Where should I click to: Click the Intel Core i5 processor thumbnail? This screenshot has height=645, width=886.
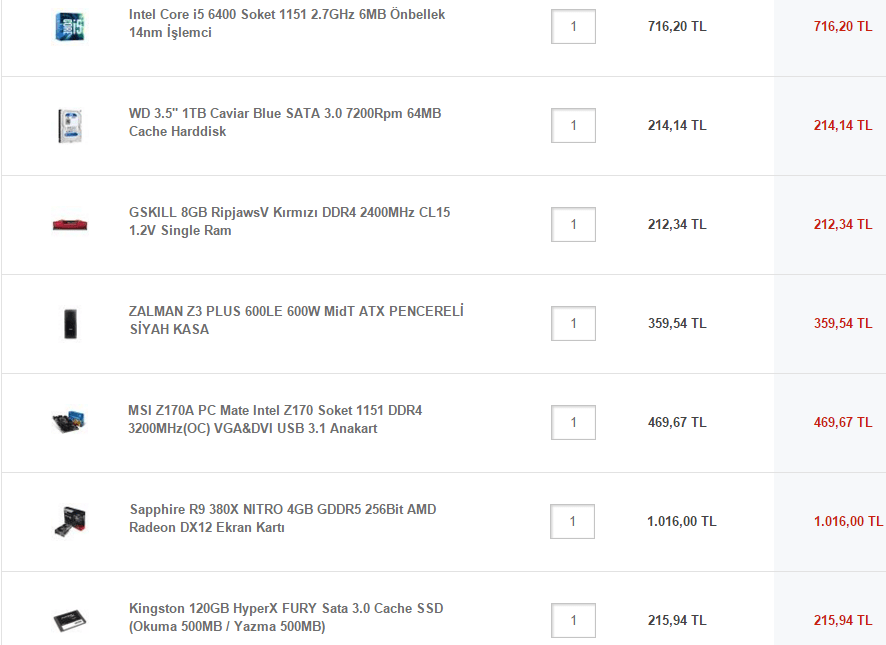click(70, 26)
